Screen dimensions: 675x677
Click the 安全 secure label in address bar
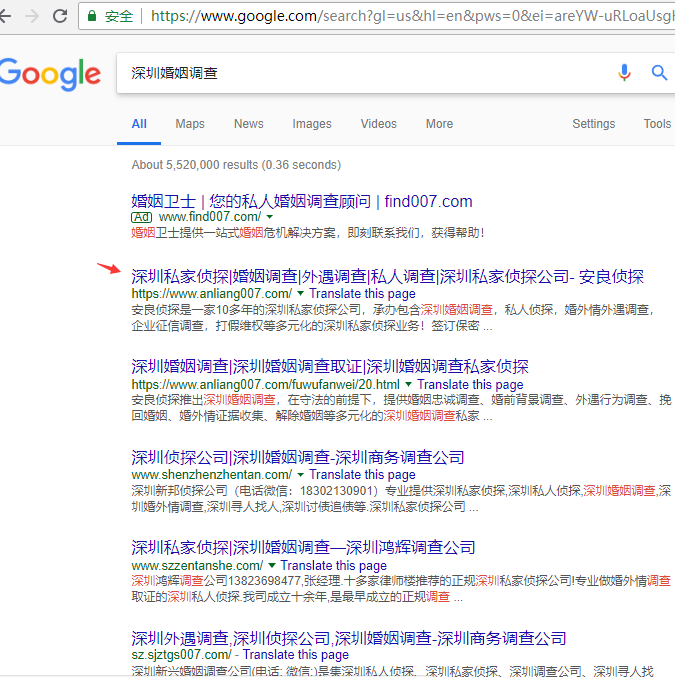[x=119, y=16]
